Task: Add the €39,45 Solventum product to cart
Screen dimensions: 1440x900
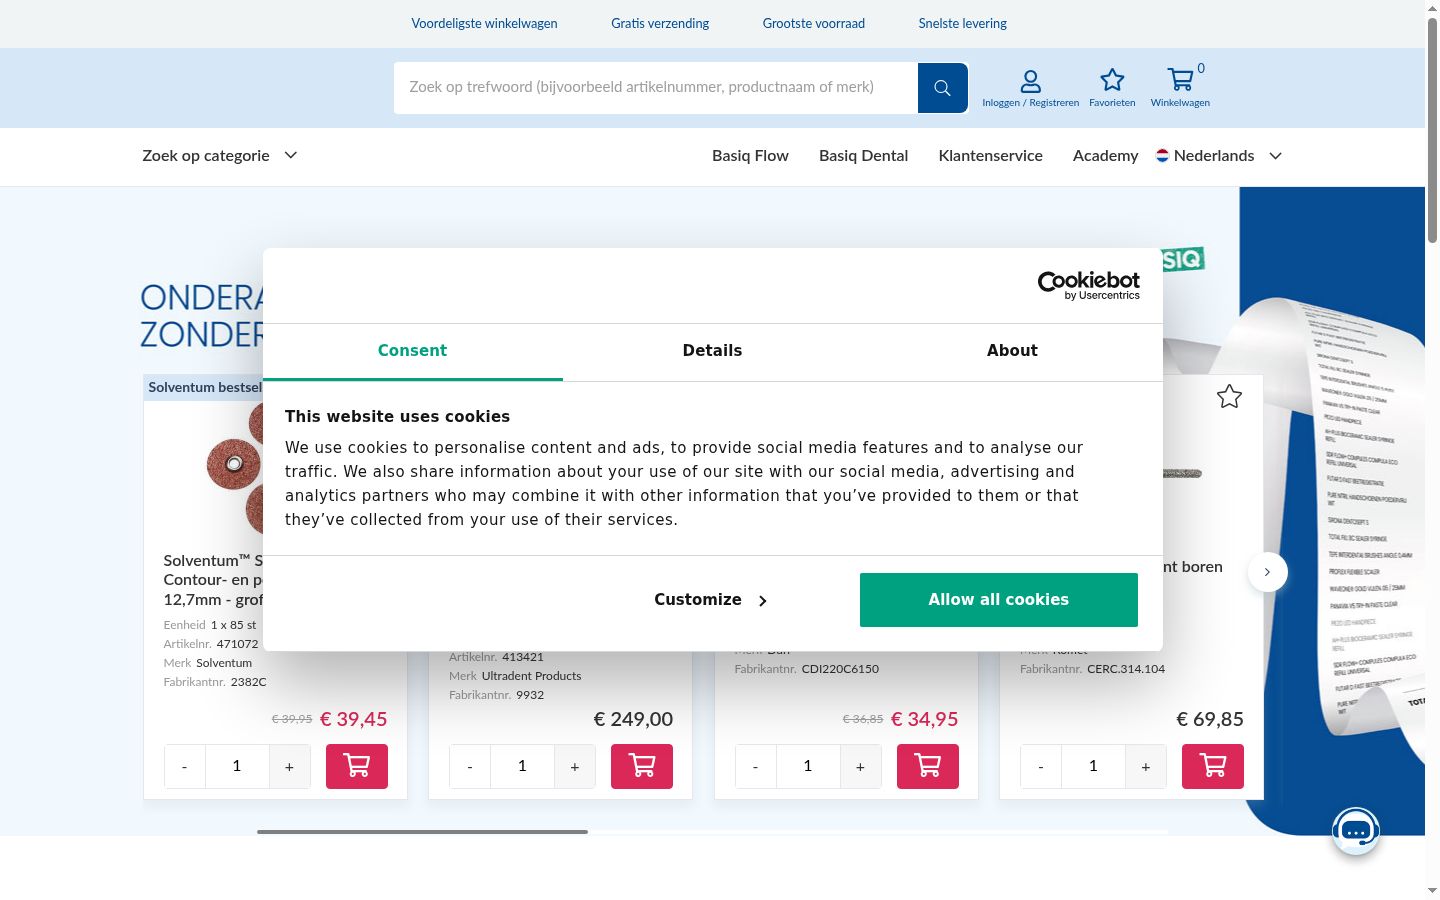Action: [357, 766]
